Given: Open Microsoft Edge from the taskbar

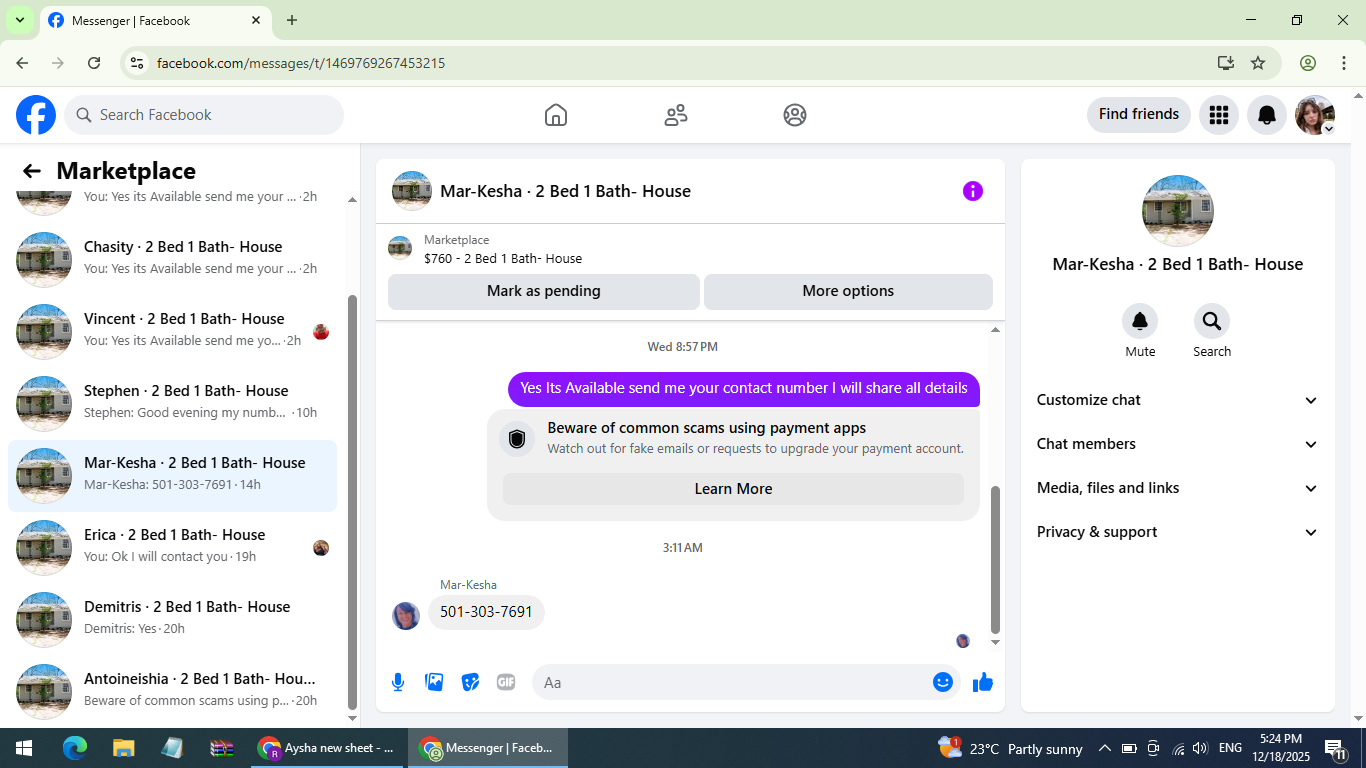Looking at the screenshot, I should click(75, 748).
